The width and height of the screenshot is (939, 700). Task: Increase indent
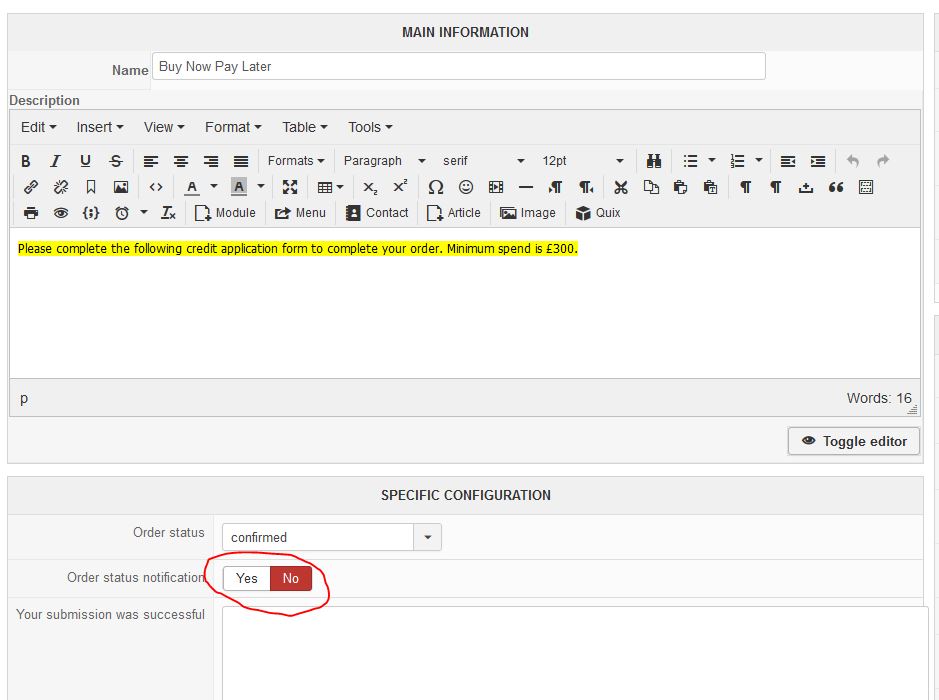pos(818,161)
